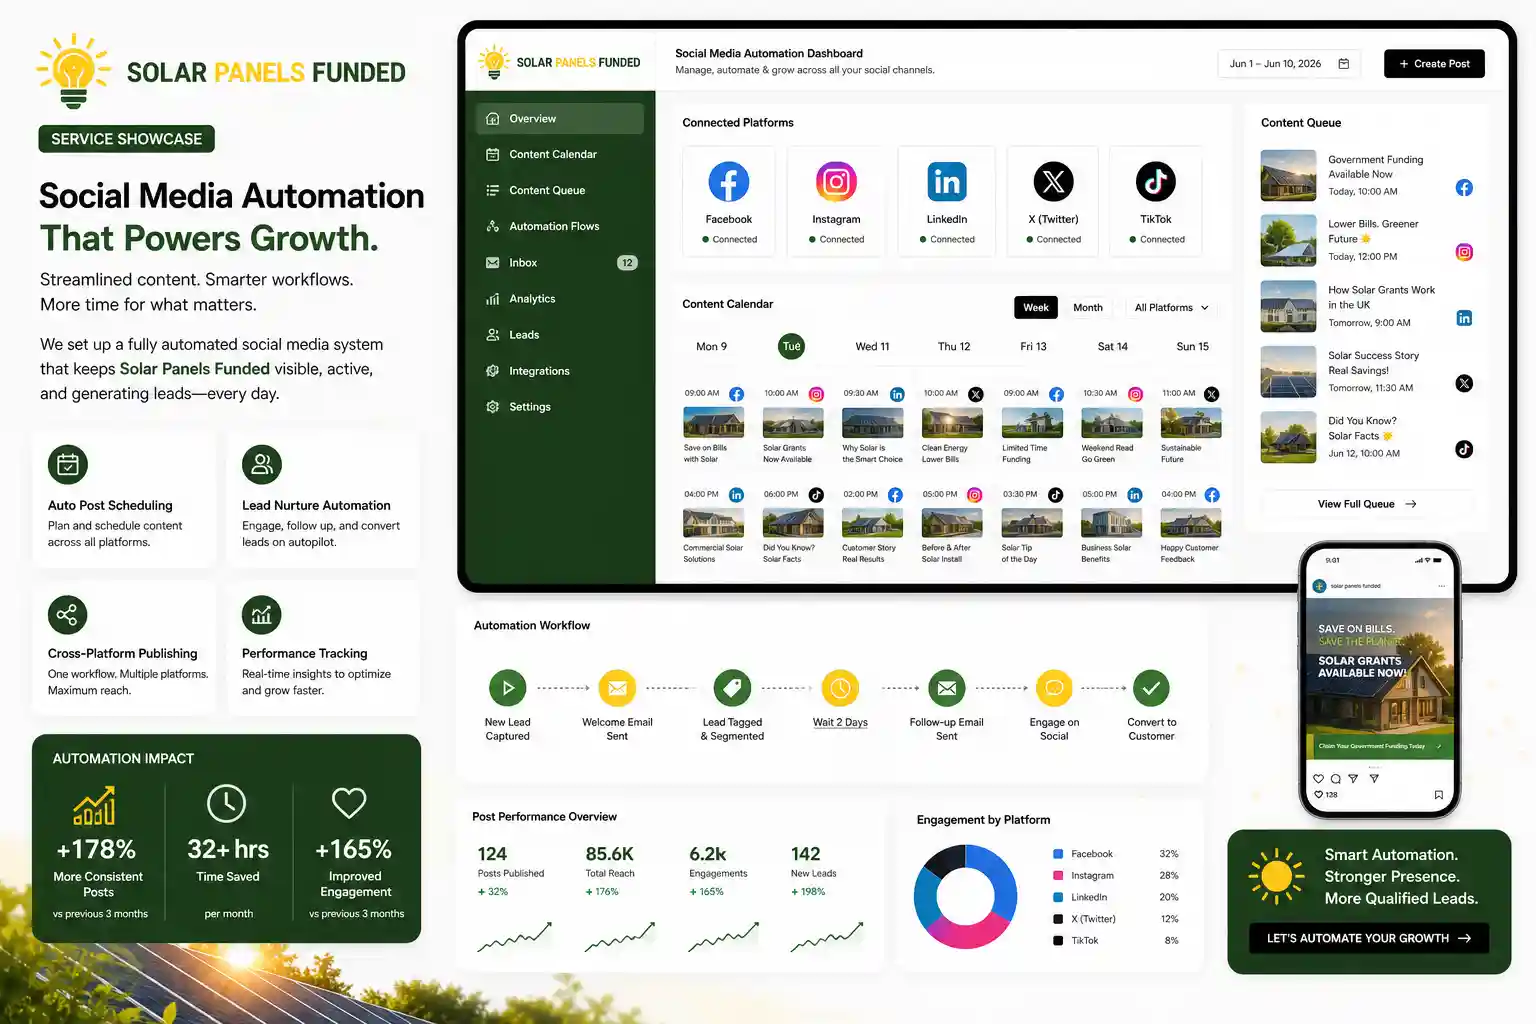Open Integrations in the sidebar

tap(560, 371)
